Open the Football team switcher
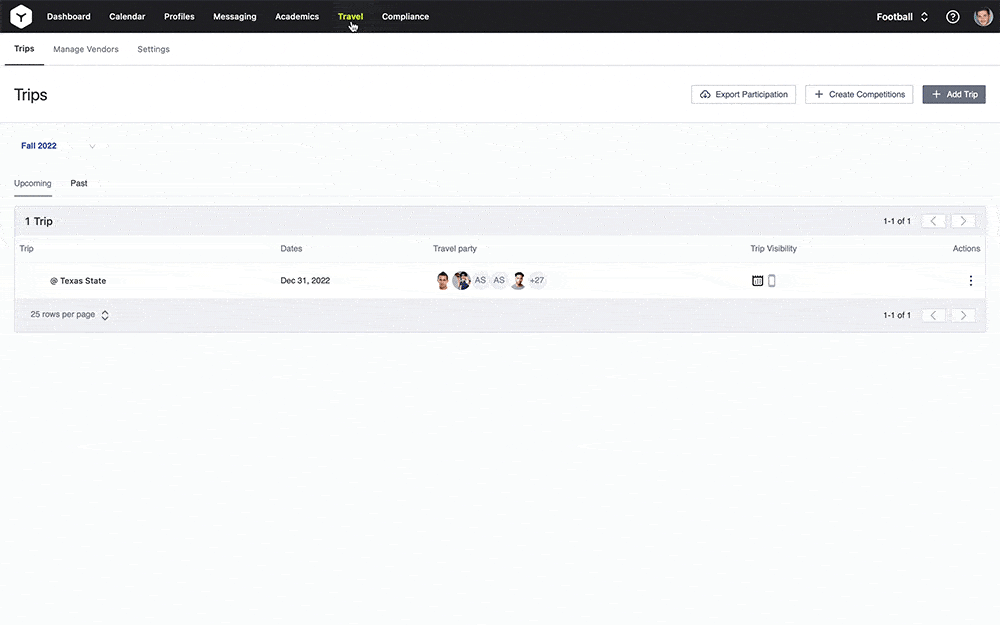1000x625 pixels. click(x=902, y=17)
